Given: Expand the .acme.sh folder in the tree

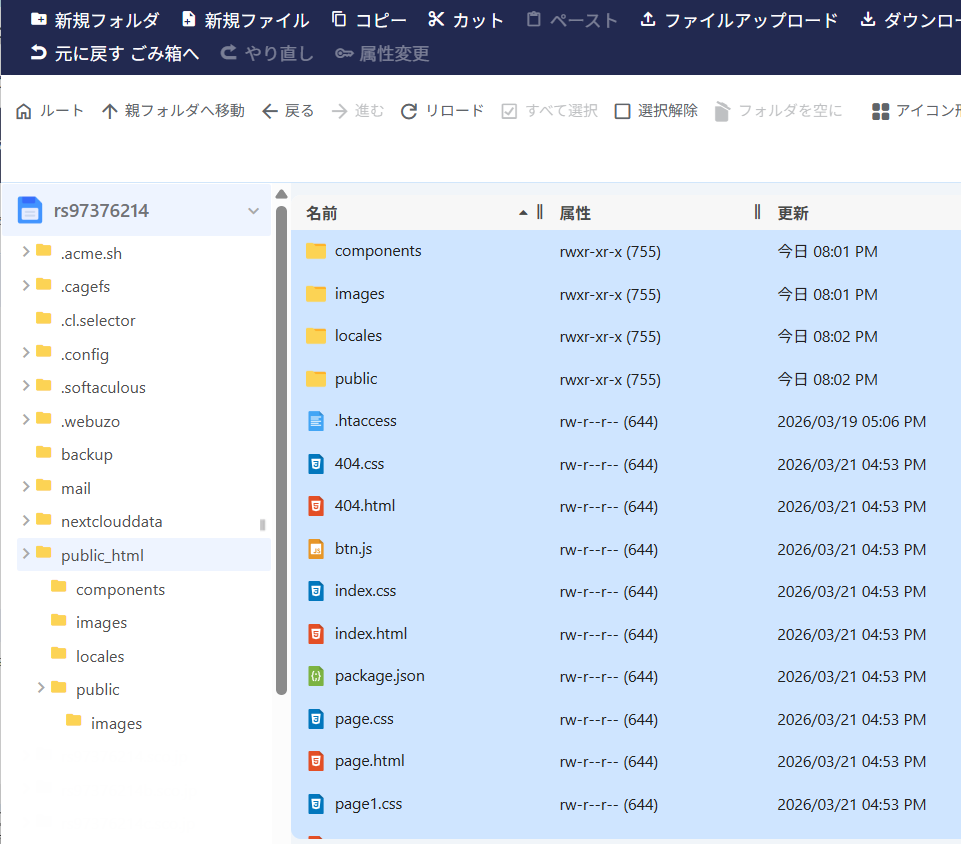Looking at the screenshot, I should click(24, 253).
